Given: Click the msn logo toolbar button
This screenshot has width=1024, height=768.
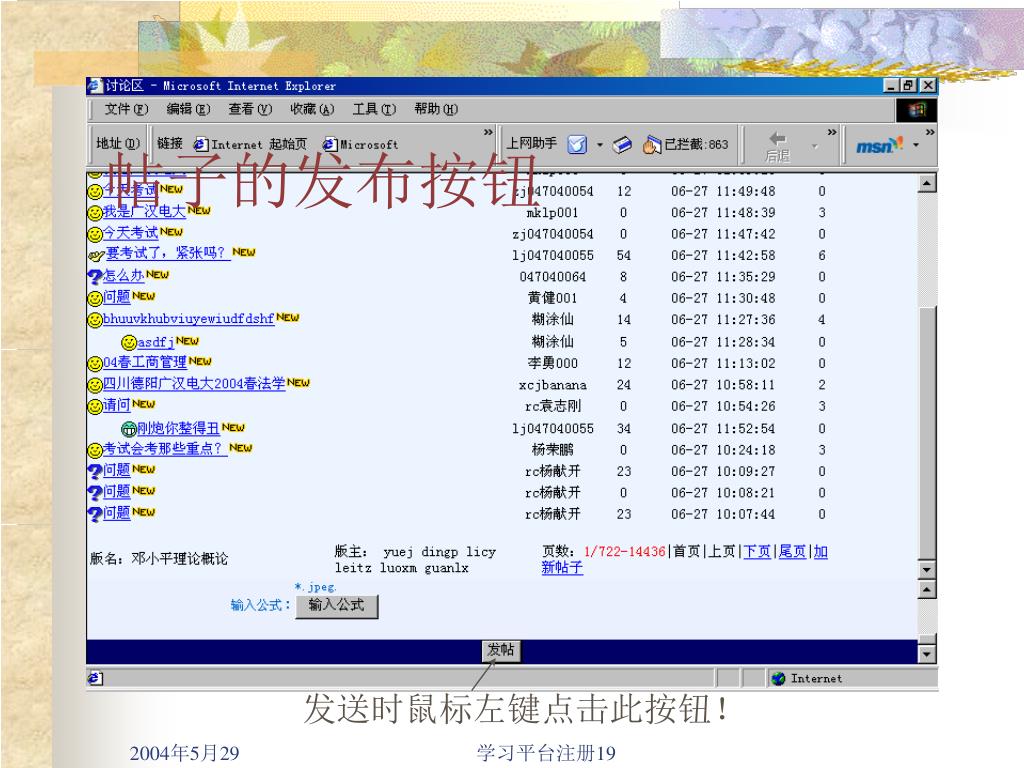Looking at the screenshot, I should pos(879,145).
